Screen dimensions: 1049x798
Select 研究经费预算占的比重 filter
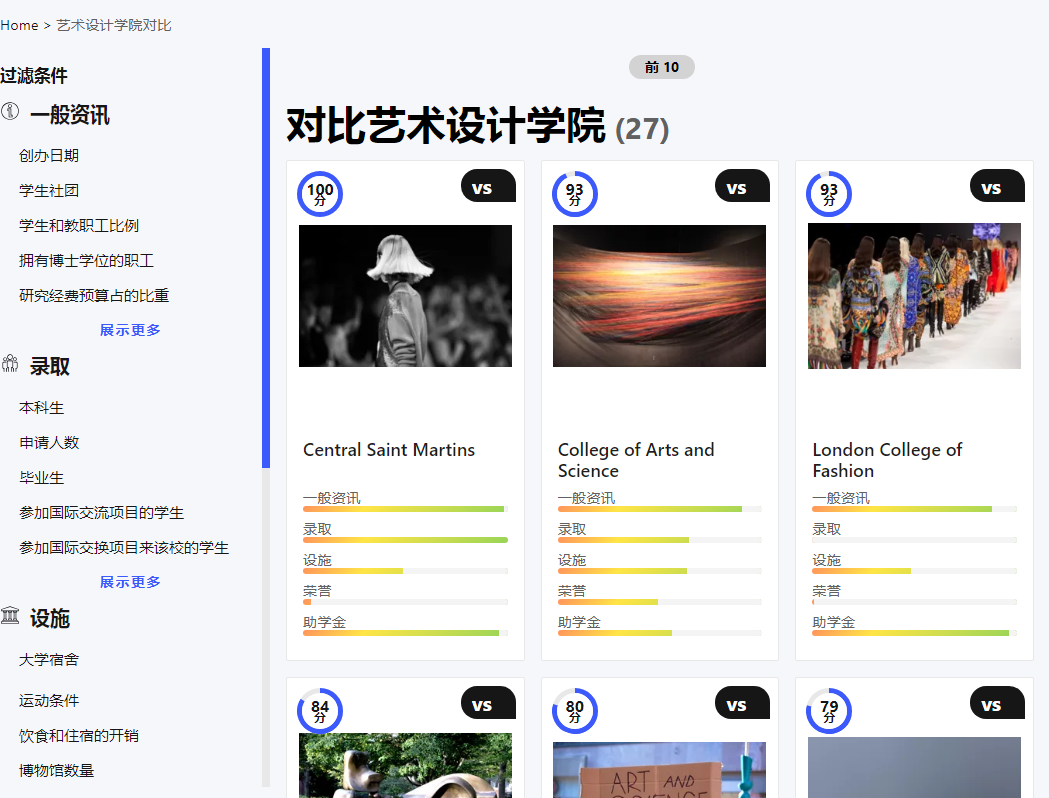(x=94, y=296)
